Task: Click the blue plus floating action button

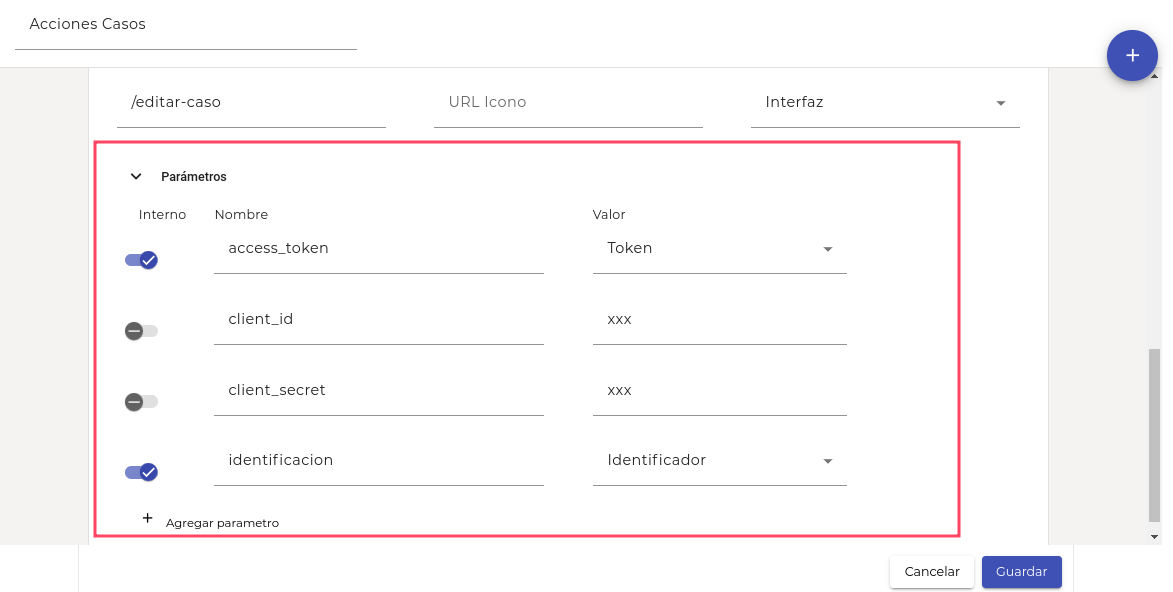Action: pos(1132,55)
